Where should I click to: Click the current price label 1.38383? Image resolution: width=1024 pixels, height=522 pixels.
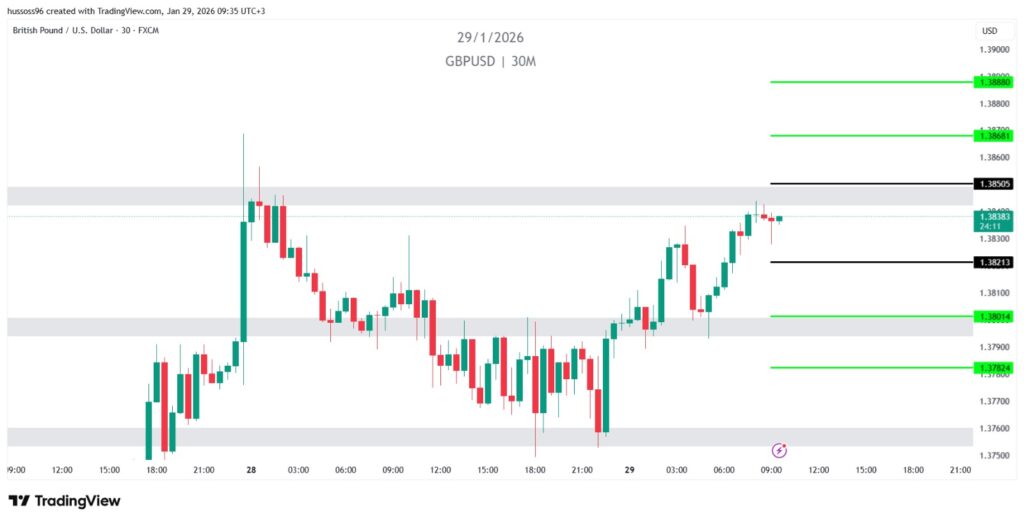pos(994,216)
